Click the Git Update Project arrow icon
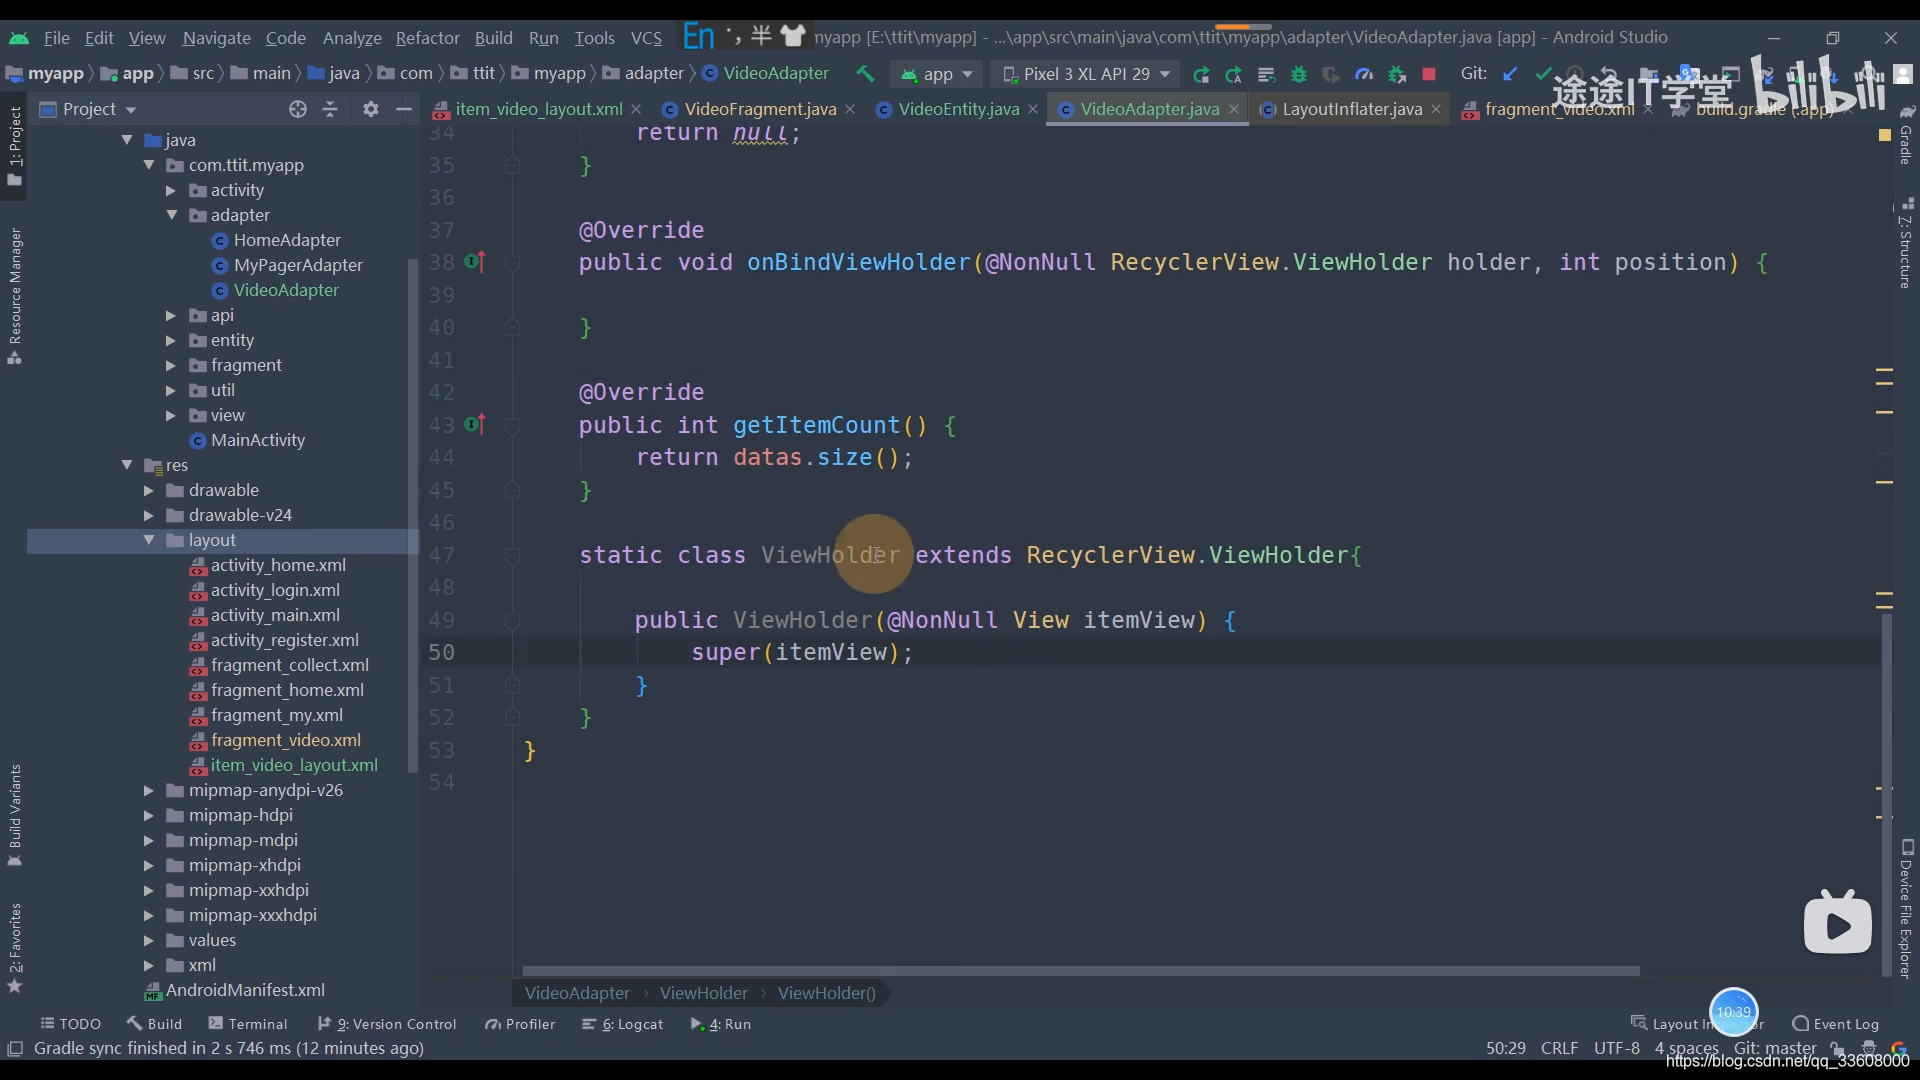This screenshot has width=1920, height=1080. click(1511, 74)
